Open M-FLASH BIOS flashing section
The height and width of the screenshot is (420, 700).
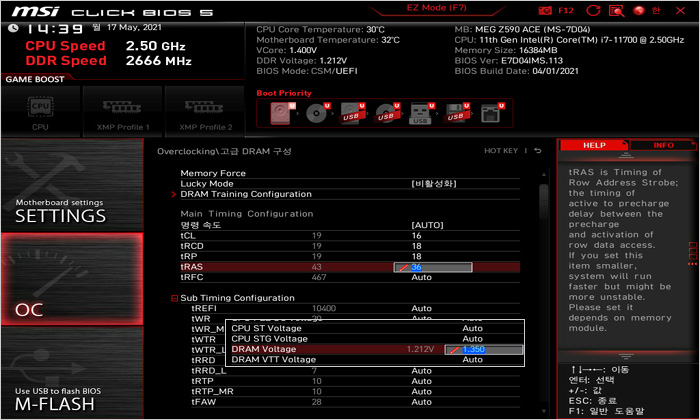click(72, 372)
